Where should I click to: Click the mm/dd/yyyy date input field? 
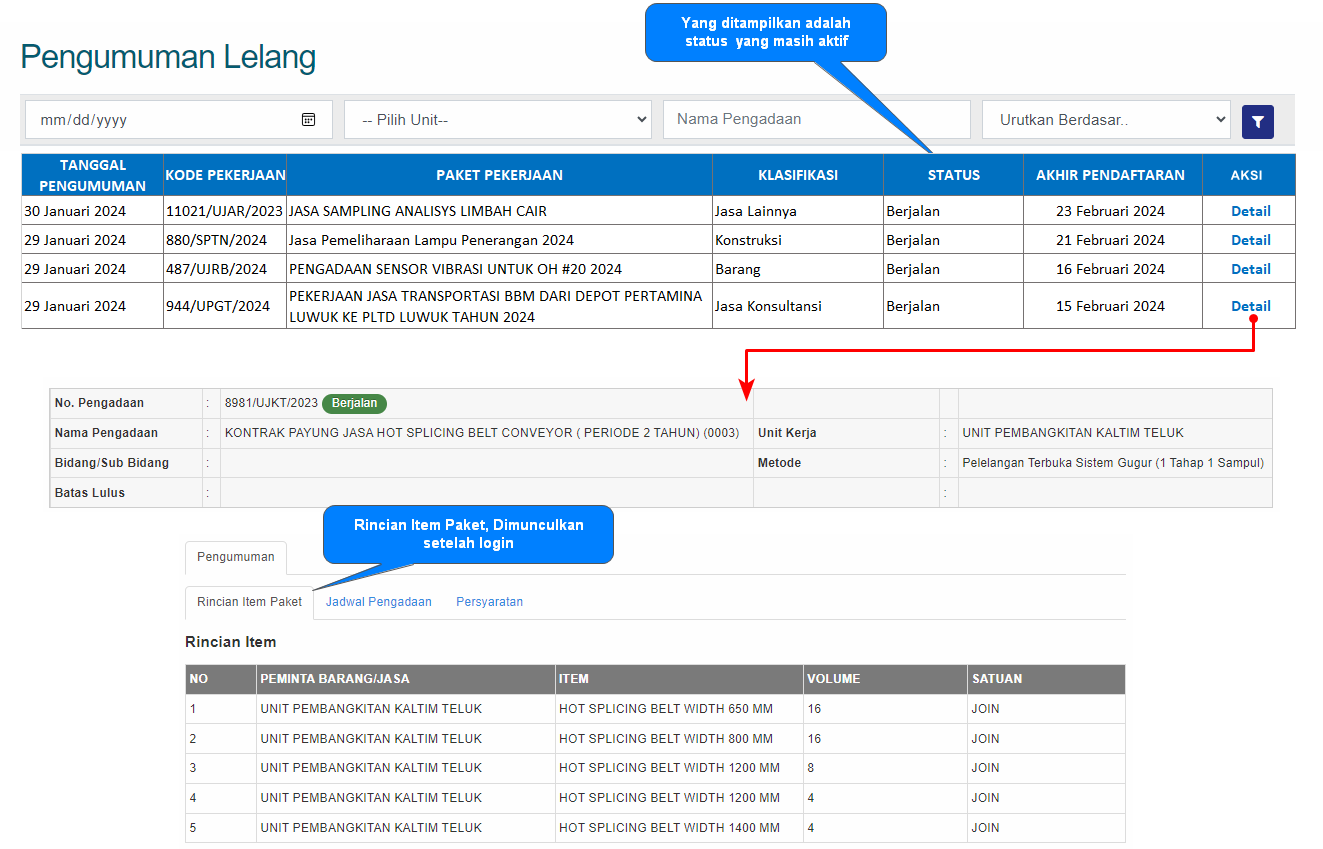pyautogui.click(x=160, y=120)
